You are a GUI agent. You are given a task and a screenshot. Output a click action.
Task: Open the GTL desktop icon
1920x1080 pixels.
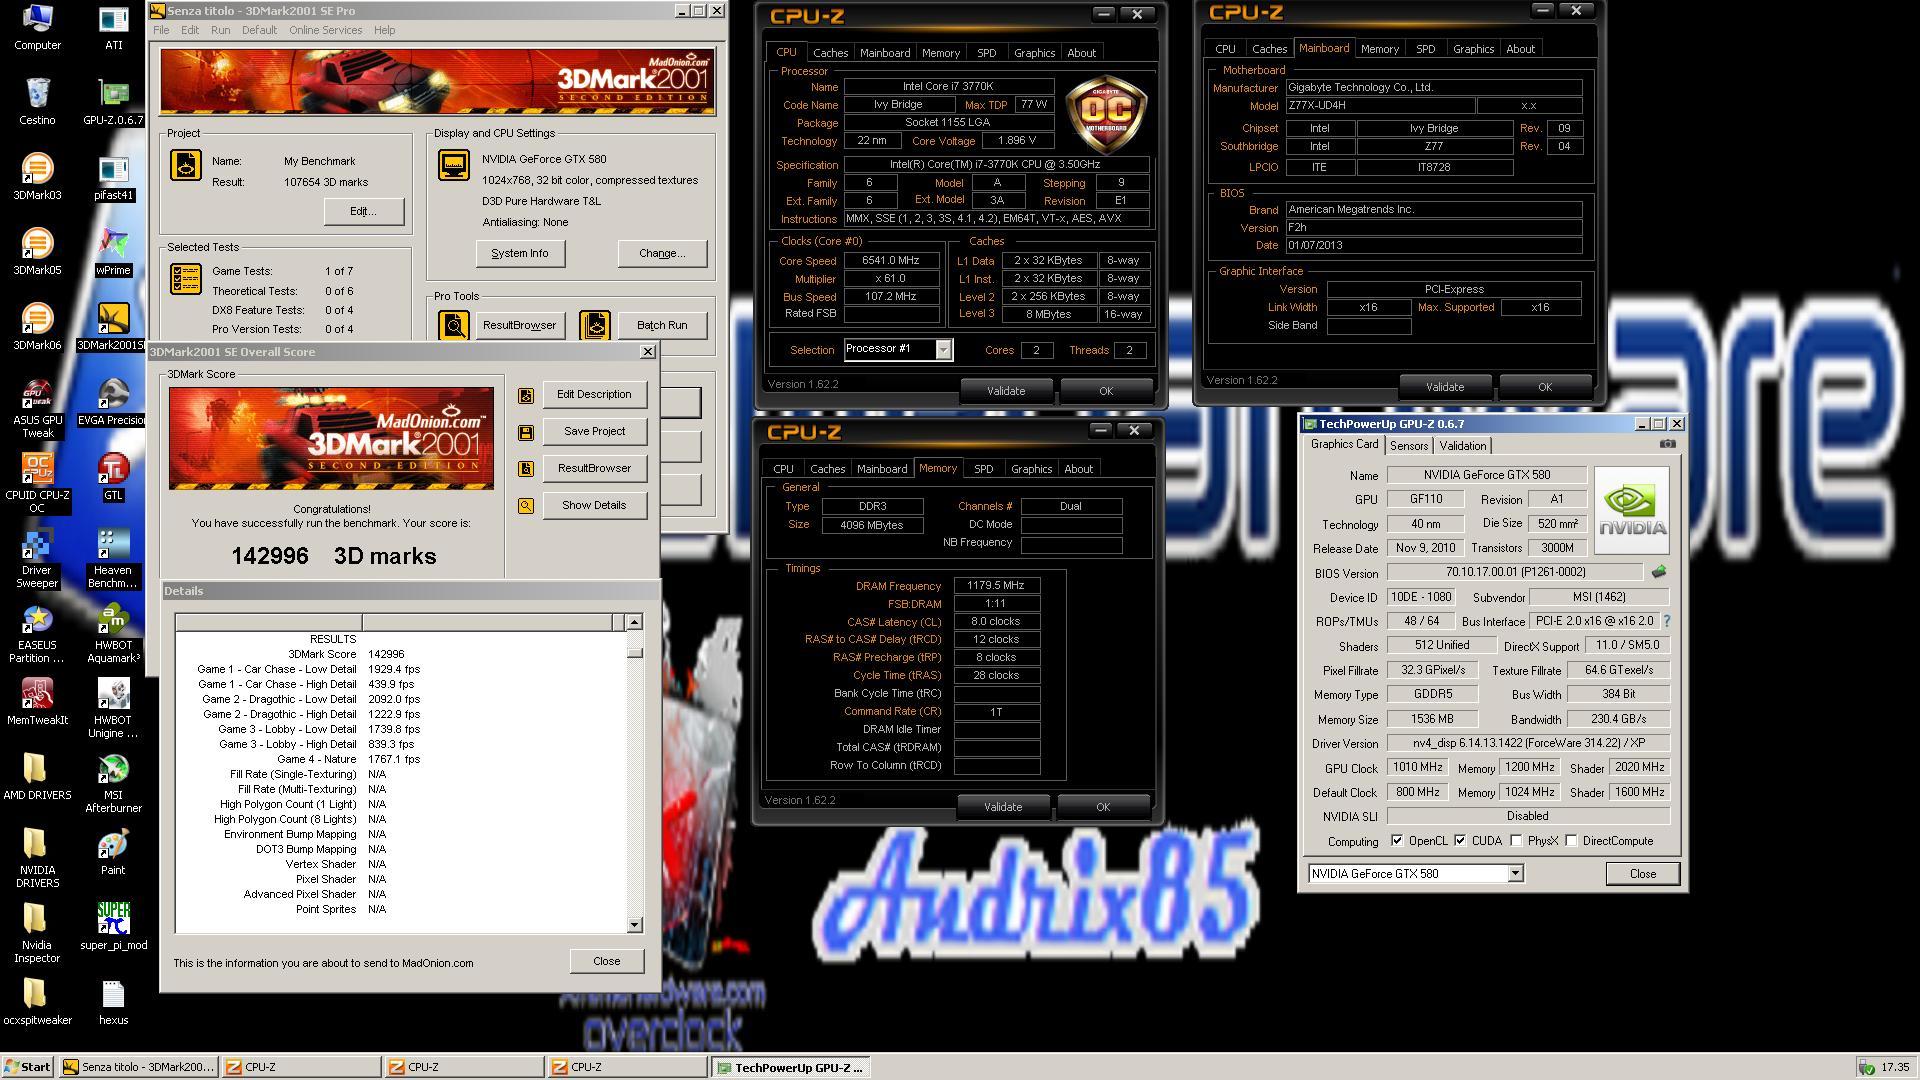coord(113,477)
